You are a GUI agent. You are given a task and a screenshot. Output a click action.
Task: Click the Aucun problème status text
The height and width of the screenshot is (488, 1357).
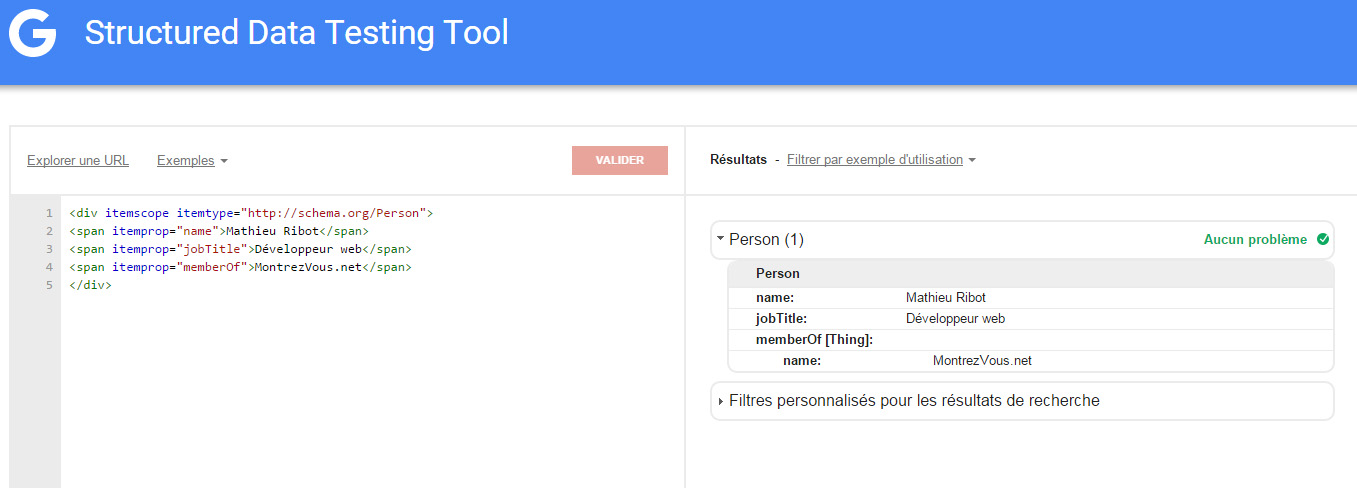pyautogui.click(x=1255, y=240)
